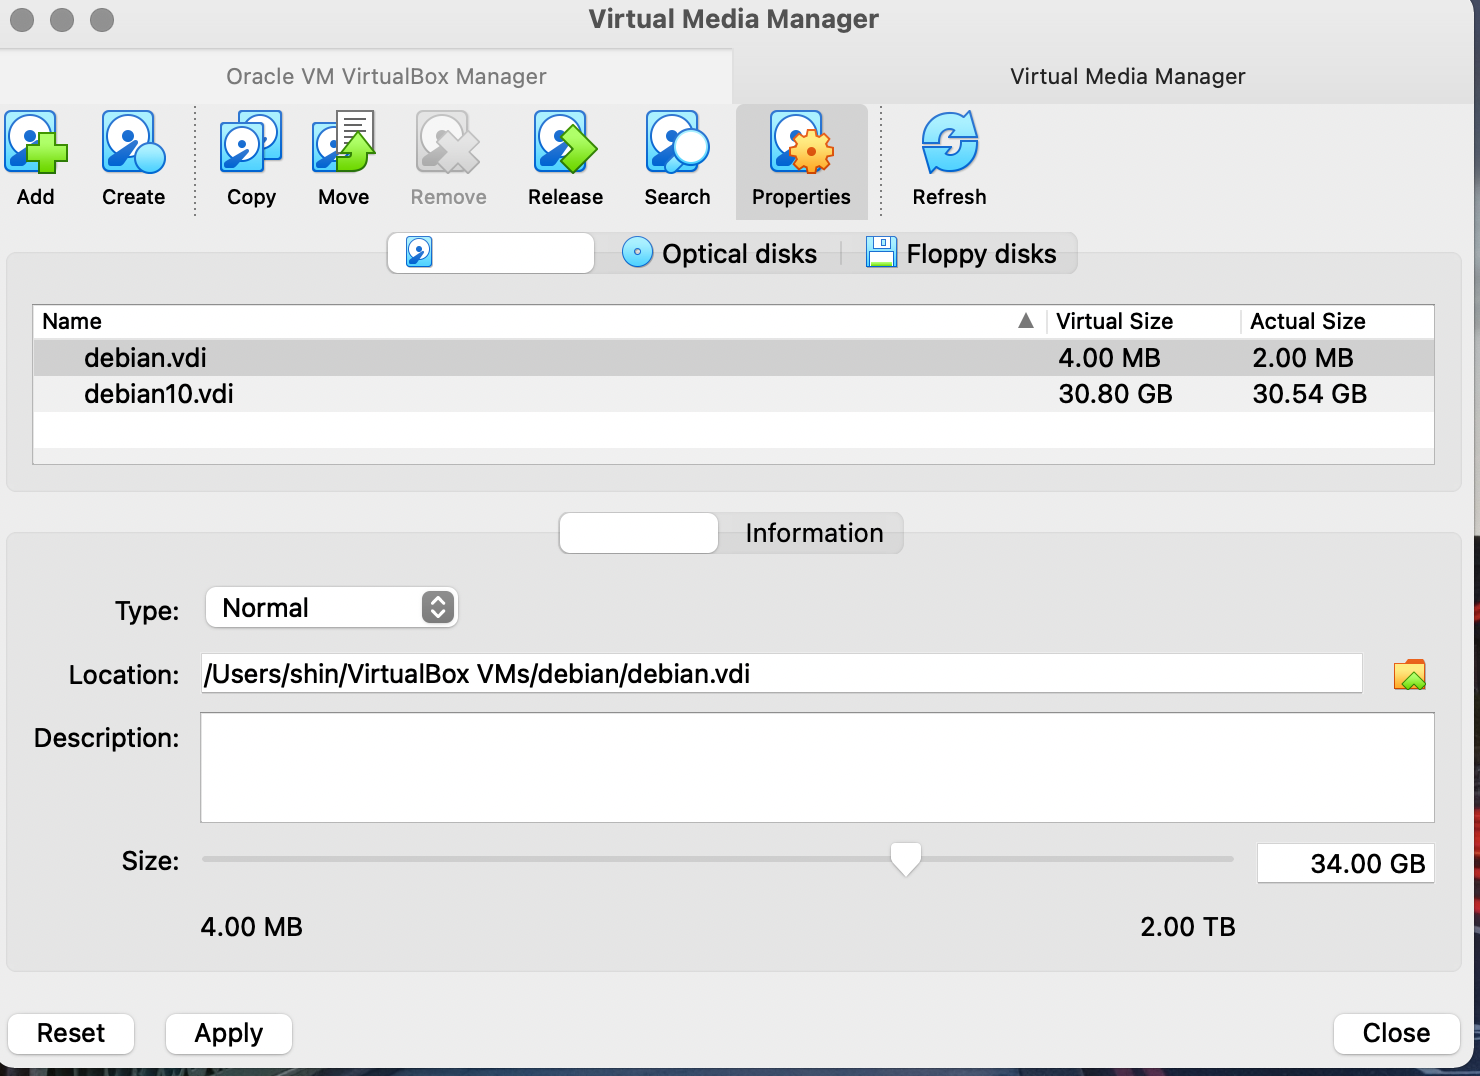Click the 2.00 TB maximum size label
This screenshot has height=1076, width=1480.
pyautogui.click(x=1187, y=927)
